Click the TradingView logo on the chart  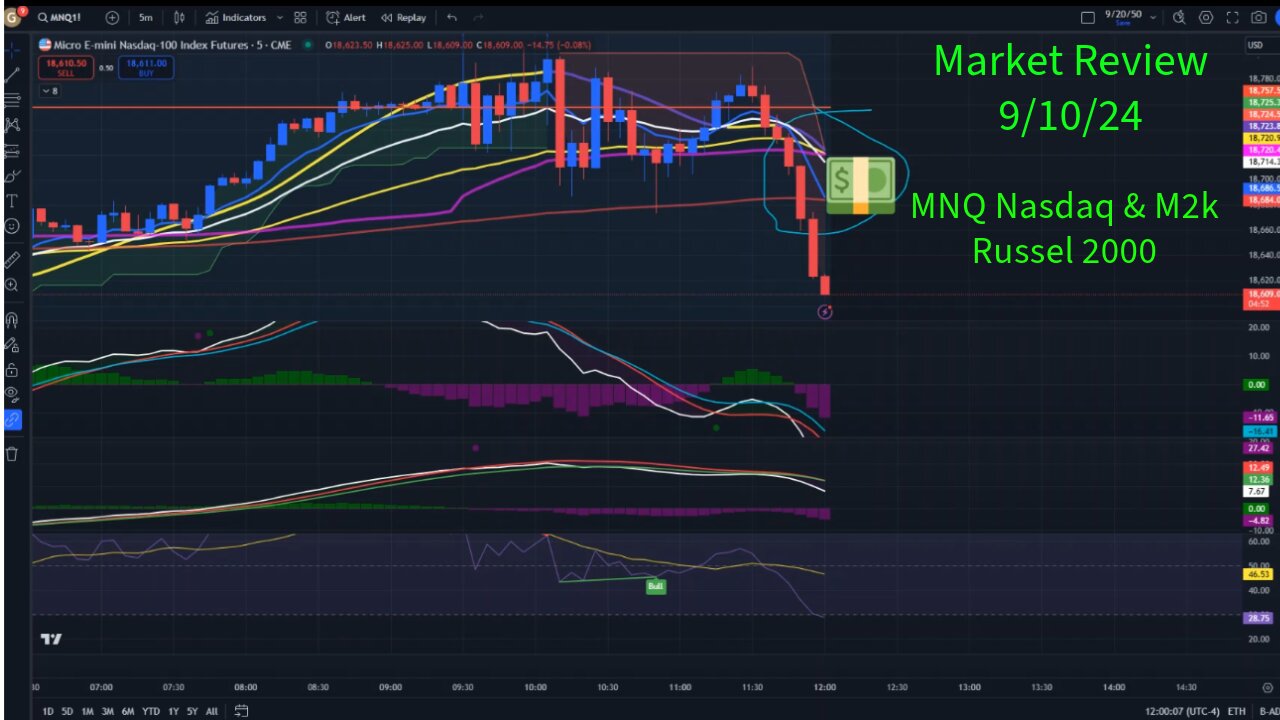[52, 639]
